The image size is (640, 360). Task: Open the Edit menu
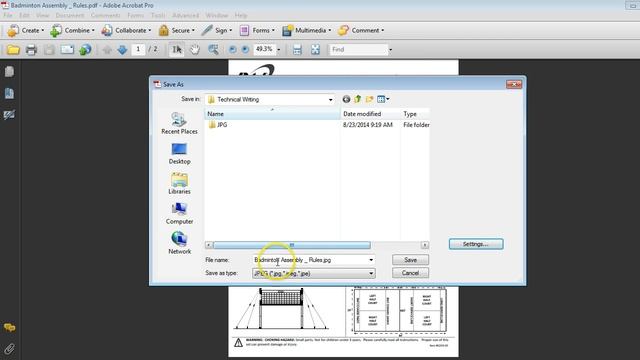(24, 16)
